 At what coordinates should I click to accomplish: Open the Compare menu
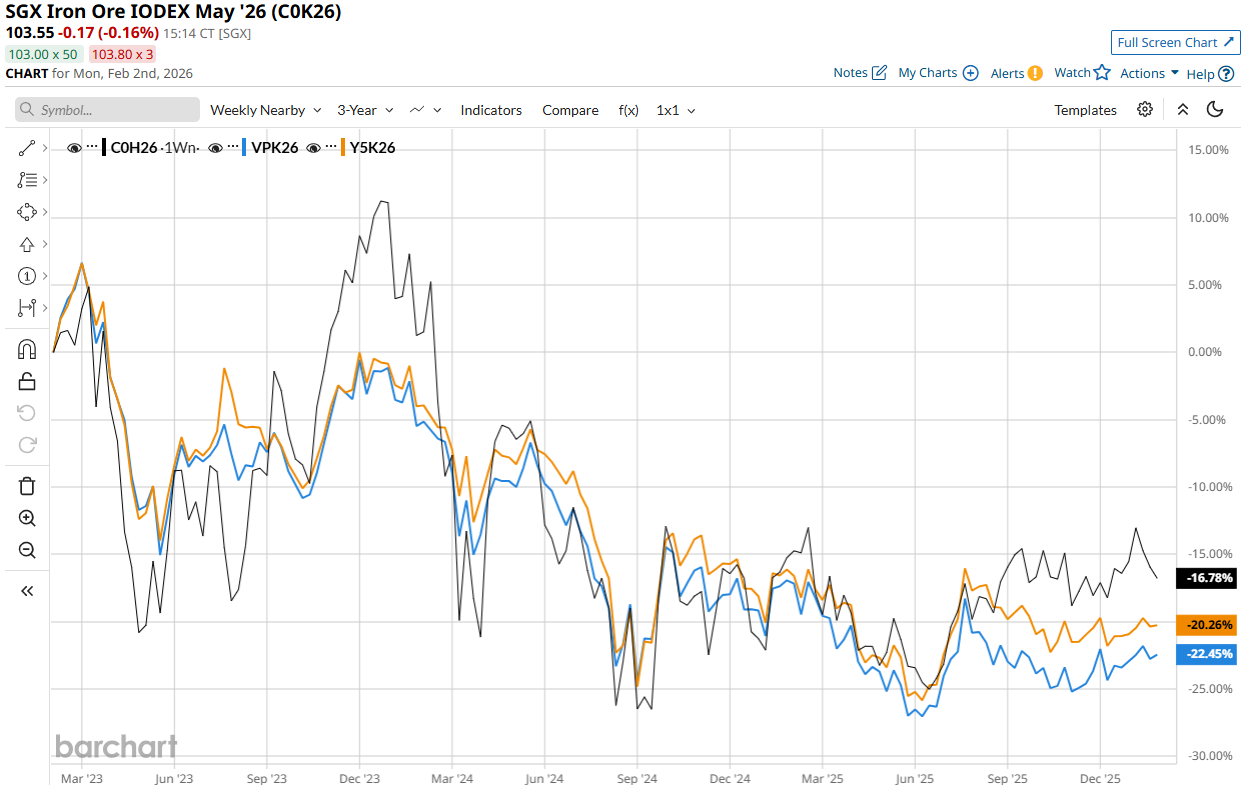tap(570, 110)
